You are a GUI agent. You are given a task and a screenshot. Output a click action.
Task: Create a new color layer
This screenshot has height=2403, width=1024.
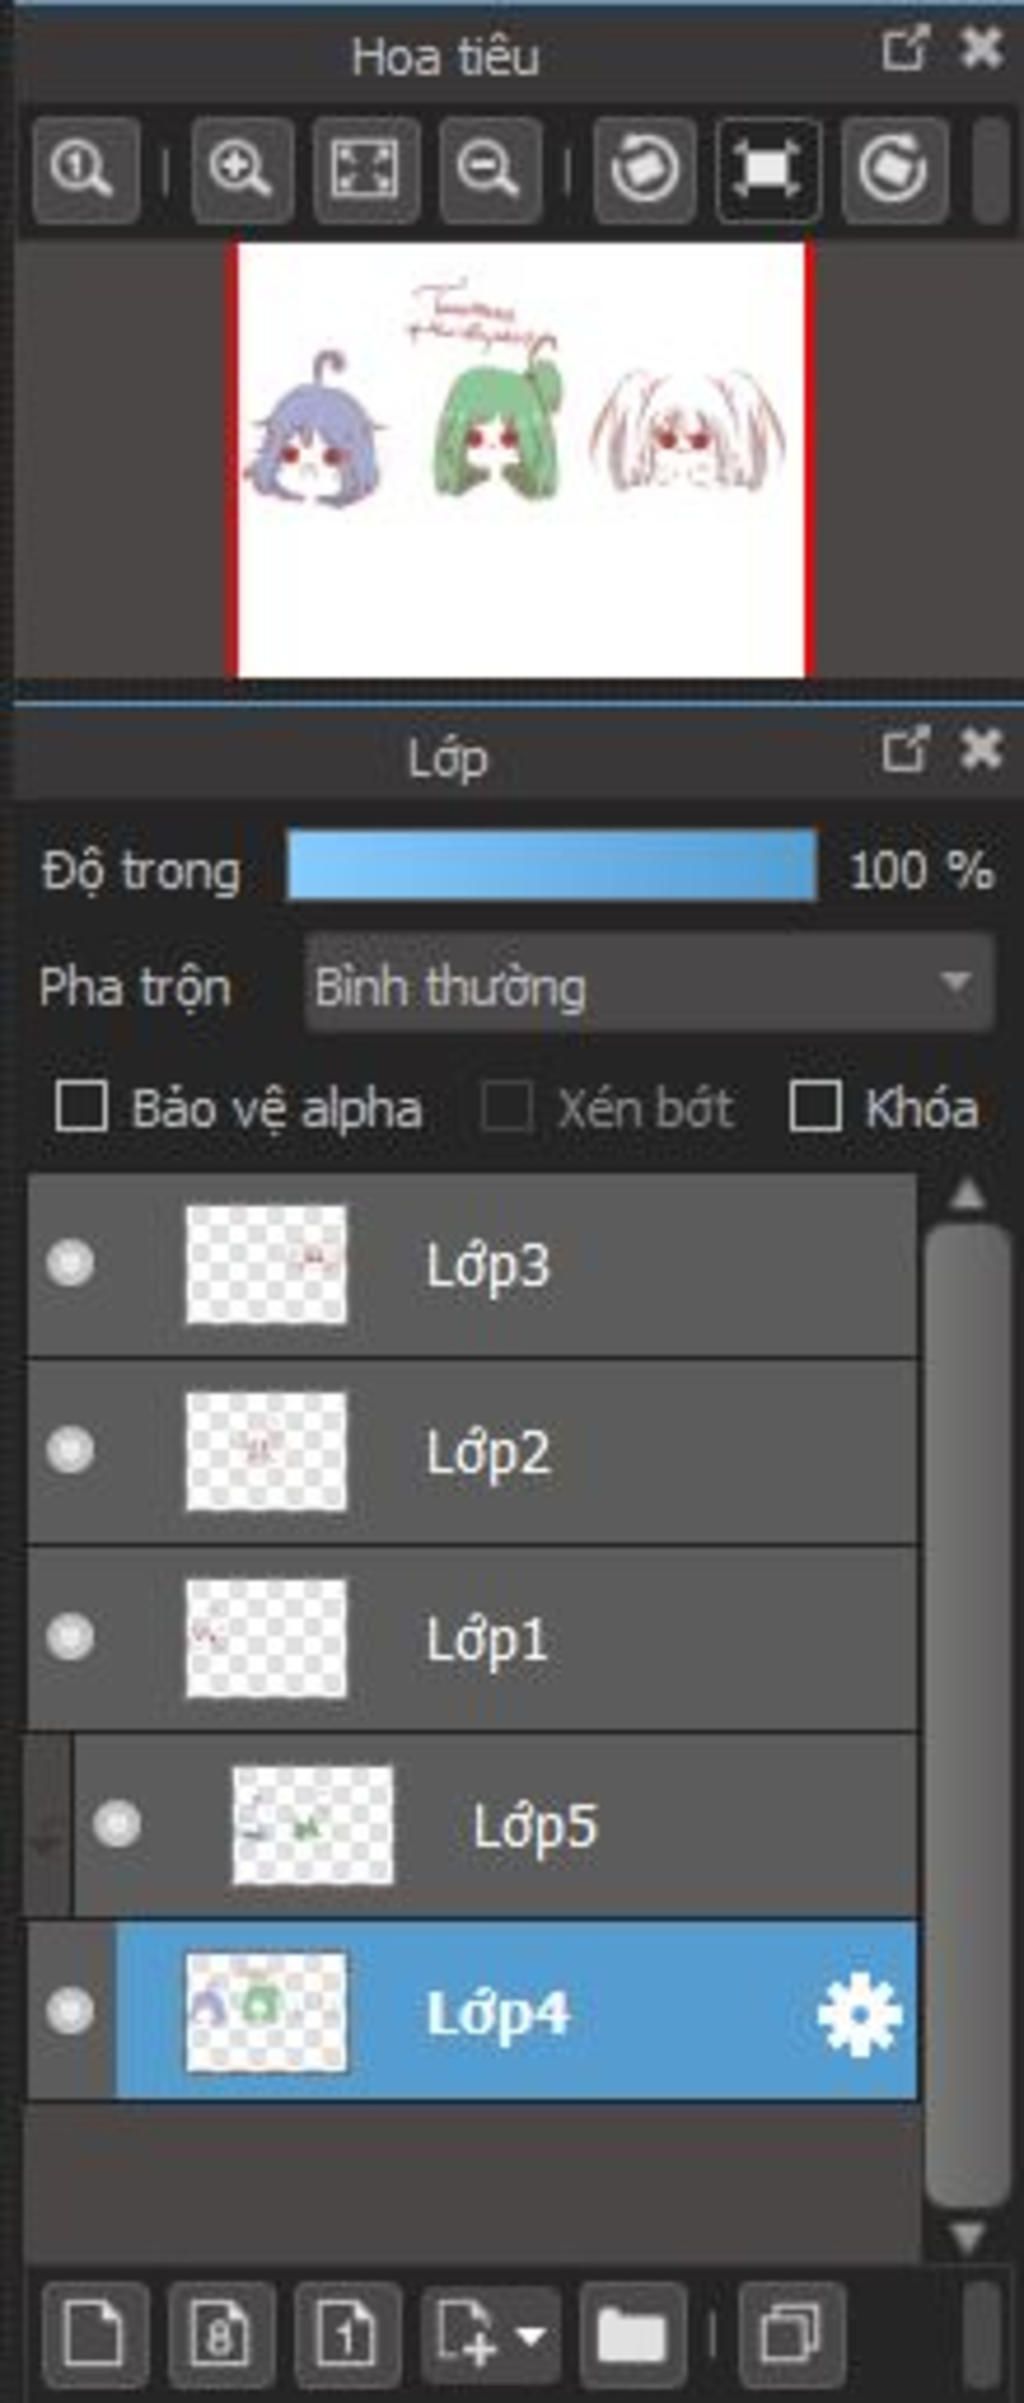(95, 2334)
